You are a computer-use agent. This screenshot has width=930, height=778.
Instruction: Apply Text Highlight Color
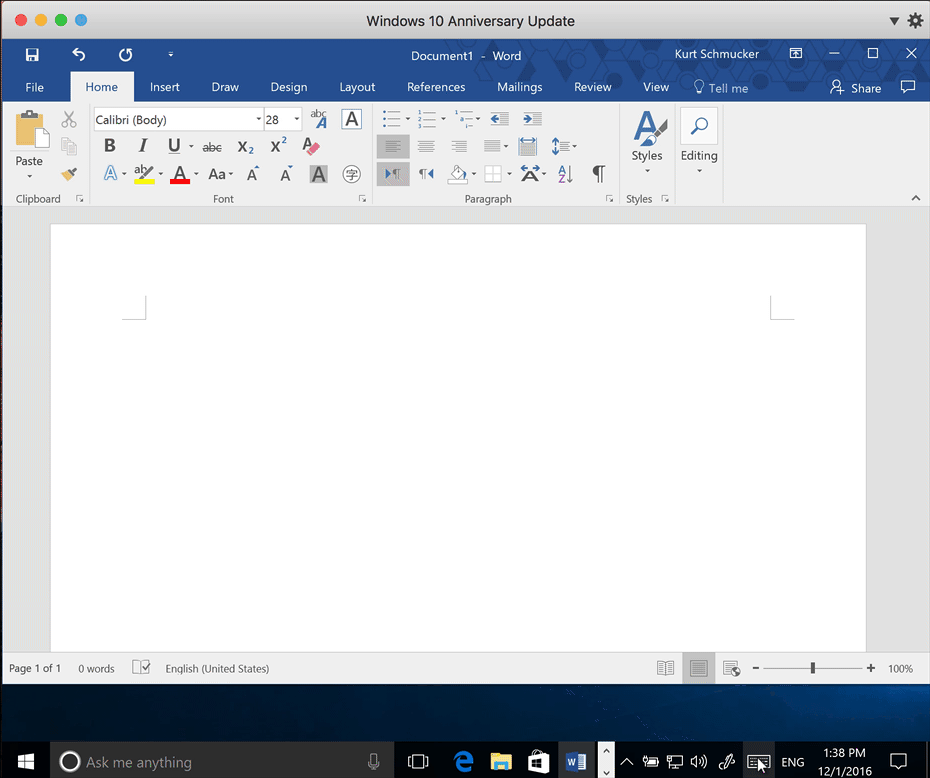(x=144, y=173)
